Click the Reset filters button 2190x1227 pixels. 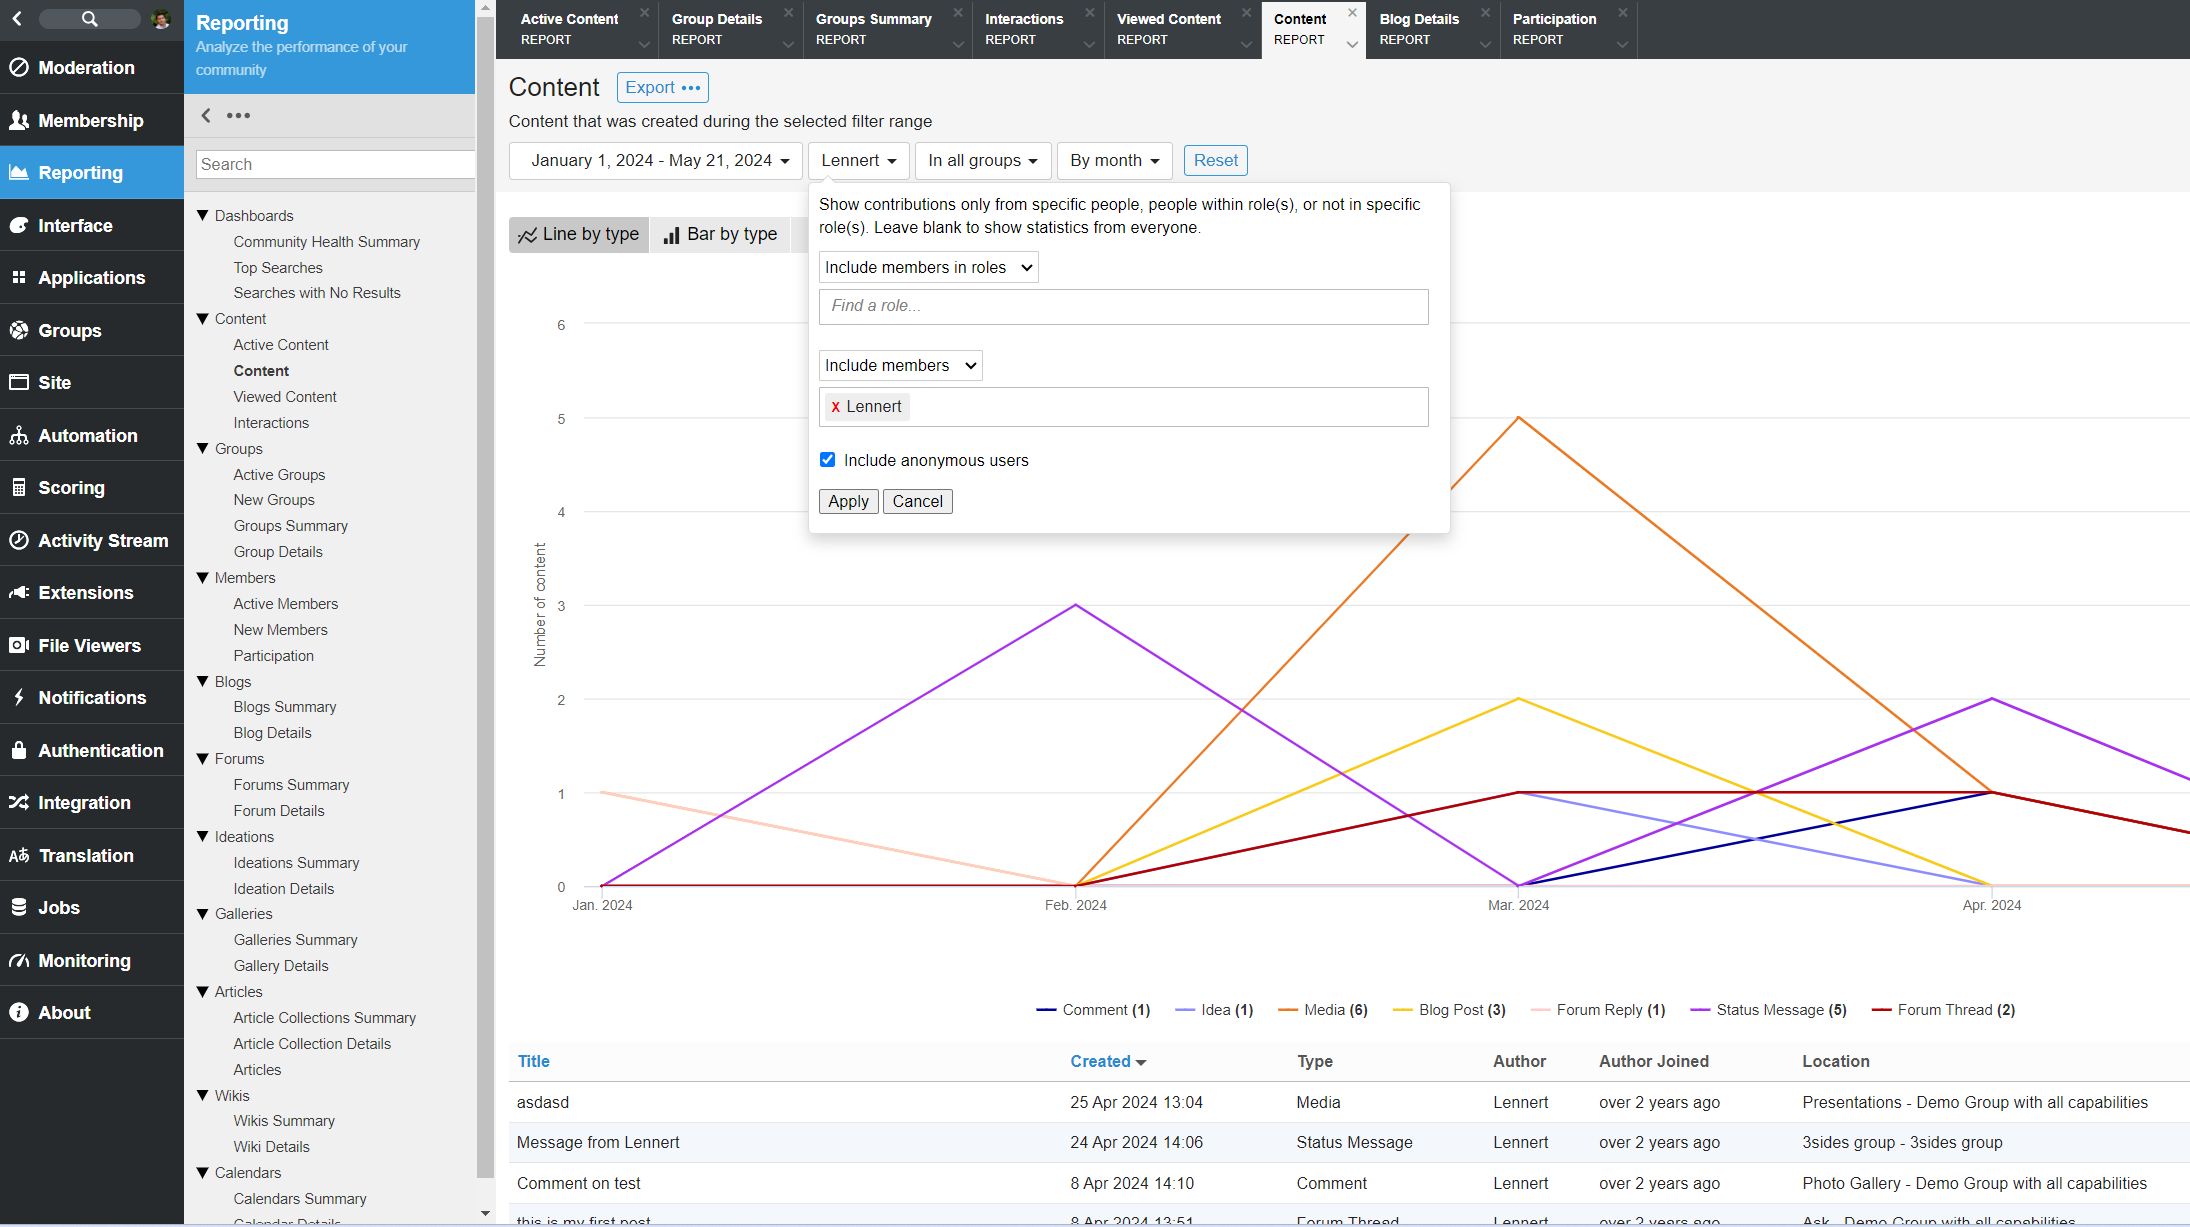[1215, 161]
